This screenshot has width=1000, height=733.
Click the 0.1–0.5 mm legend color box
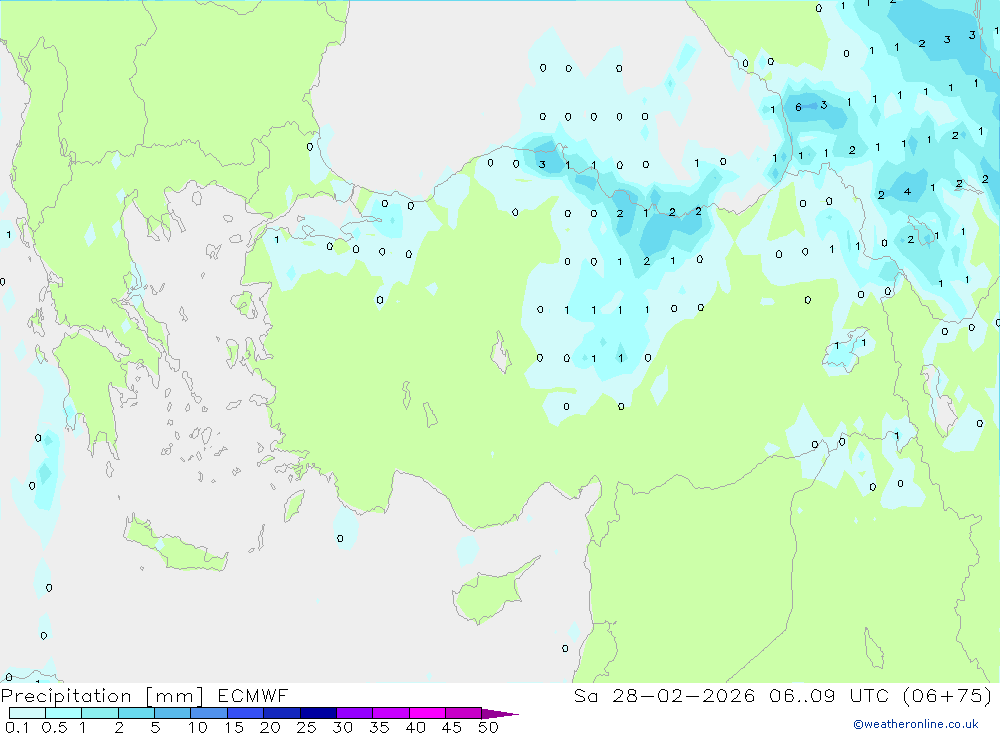[27, 713]
